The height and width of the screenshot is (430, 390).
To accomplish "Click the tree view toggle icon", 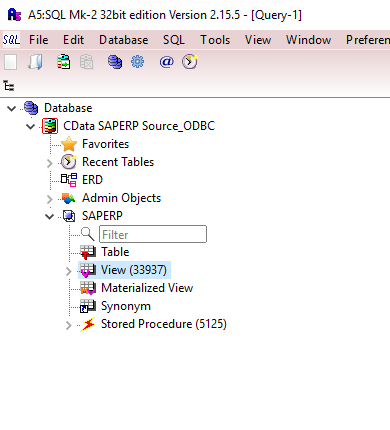I will (x=9, y=86).
